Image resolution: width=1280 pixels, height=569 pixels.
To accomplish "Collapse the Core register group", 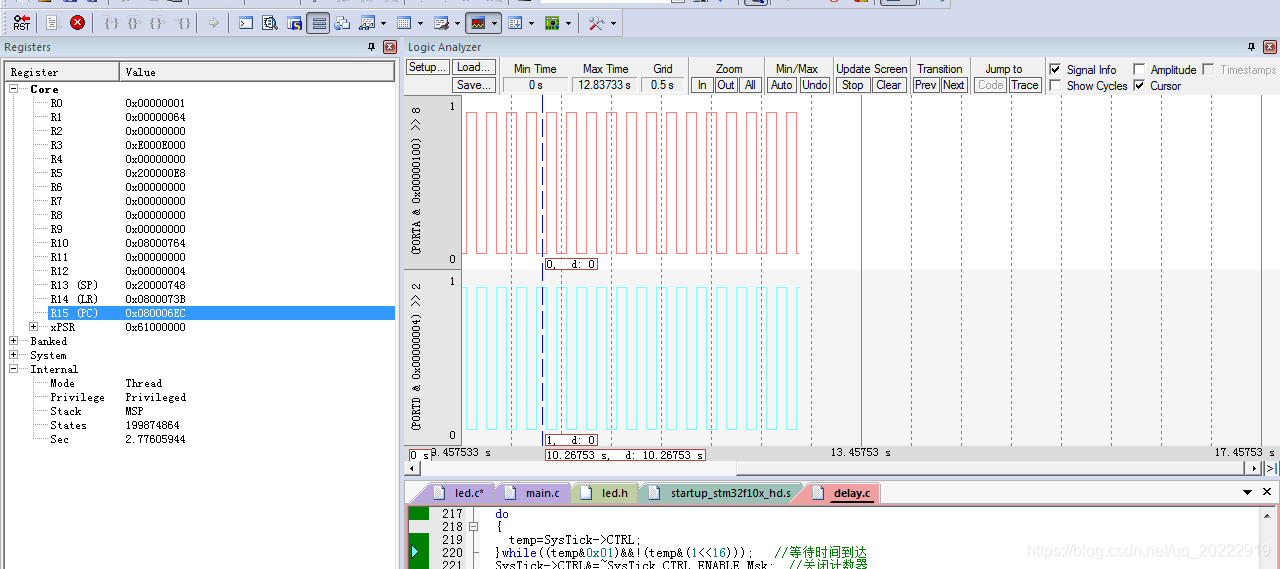I will tap(14, 89).
